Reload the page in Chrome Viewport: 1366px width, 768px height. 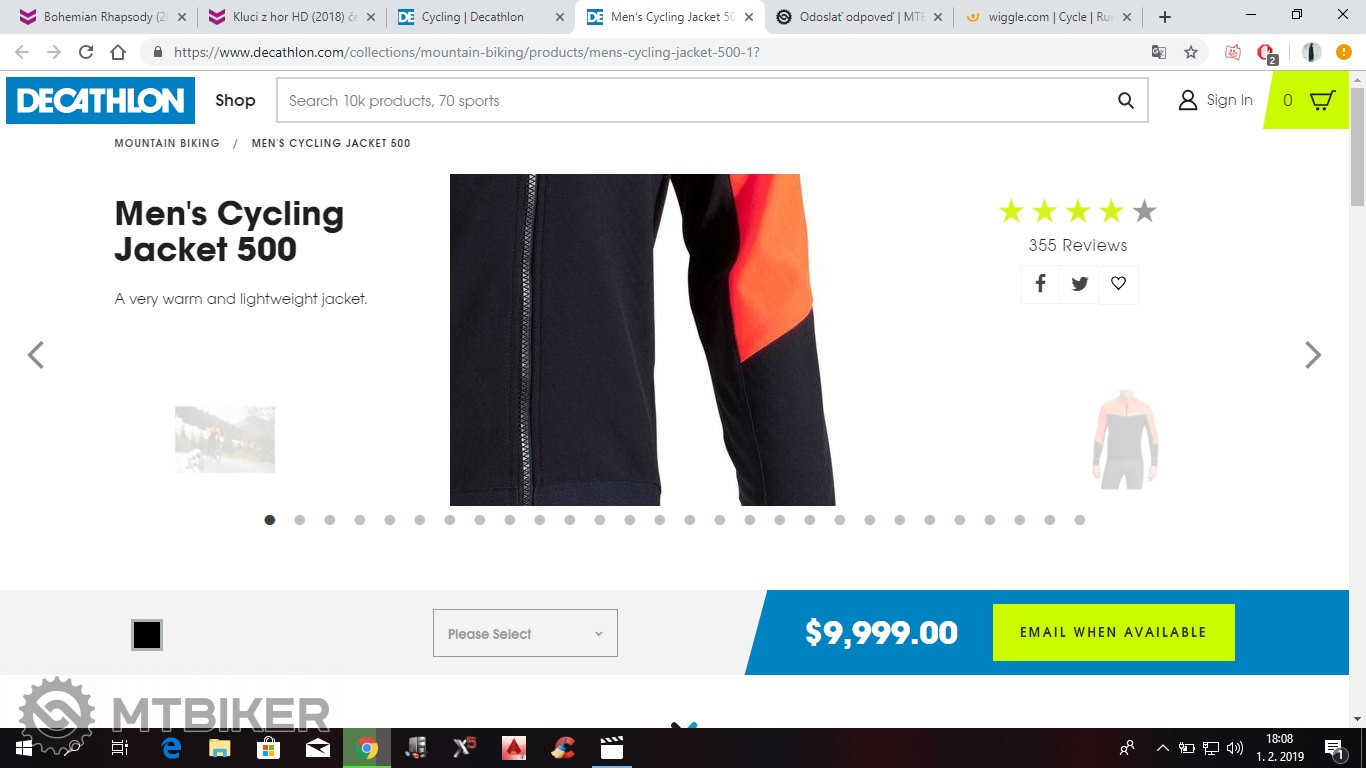click(86, 52)
